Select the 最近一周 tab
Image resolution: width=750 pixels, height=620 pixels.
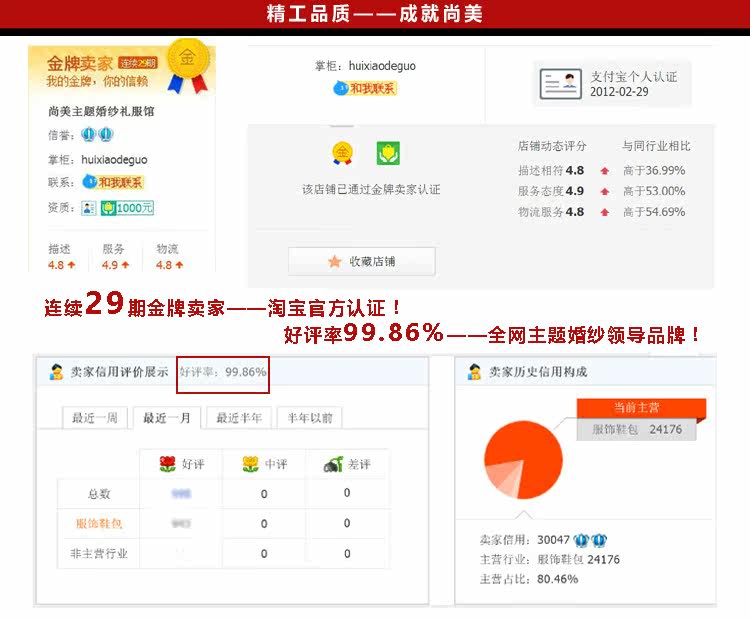(95, 418)
